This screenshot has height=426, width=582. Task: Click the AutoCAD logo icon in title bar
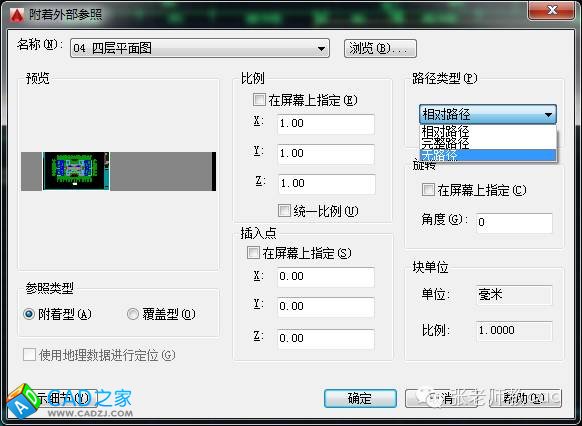point(16,15)
